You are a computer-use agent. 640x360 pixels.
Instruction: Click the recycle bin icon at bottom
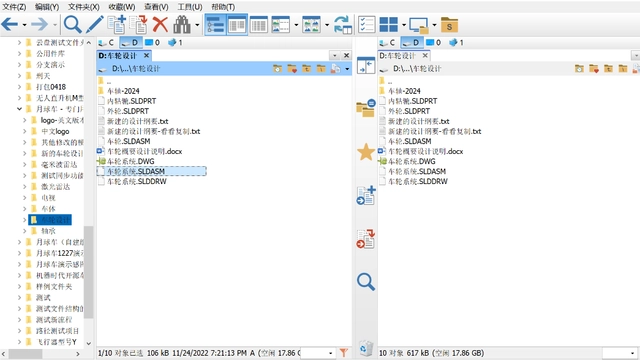pos(366,348)
